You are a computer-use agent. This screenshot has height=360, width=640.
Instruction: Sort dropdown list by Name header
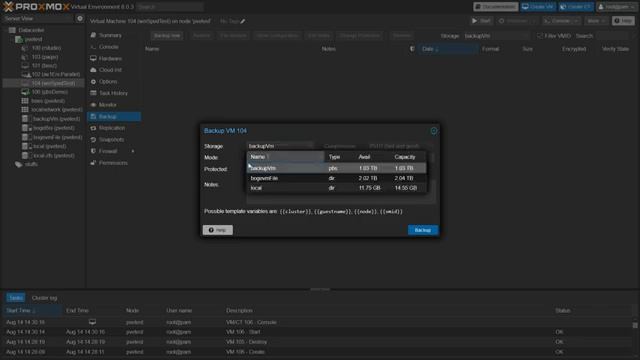point(285,157)
